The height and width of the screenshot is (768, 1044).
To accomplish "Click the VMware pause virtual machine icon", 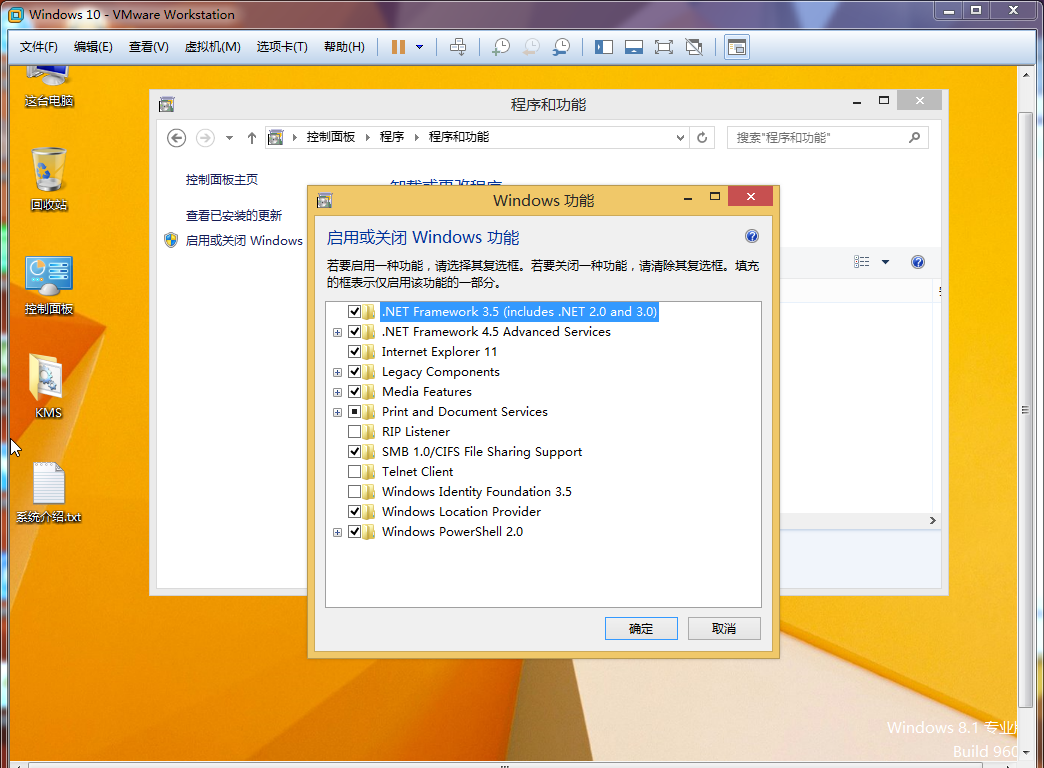I will 398,47.
